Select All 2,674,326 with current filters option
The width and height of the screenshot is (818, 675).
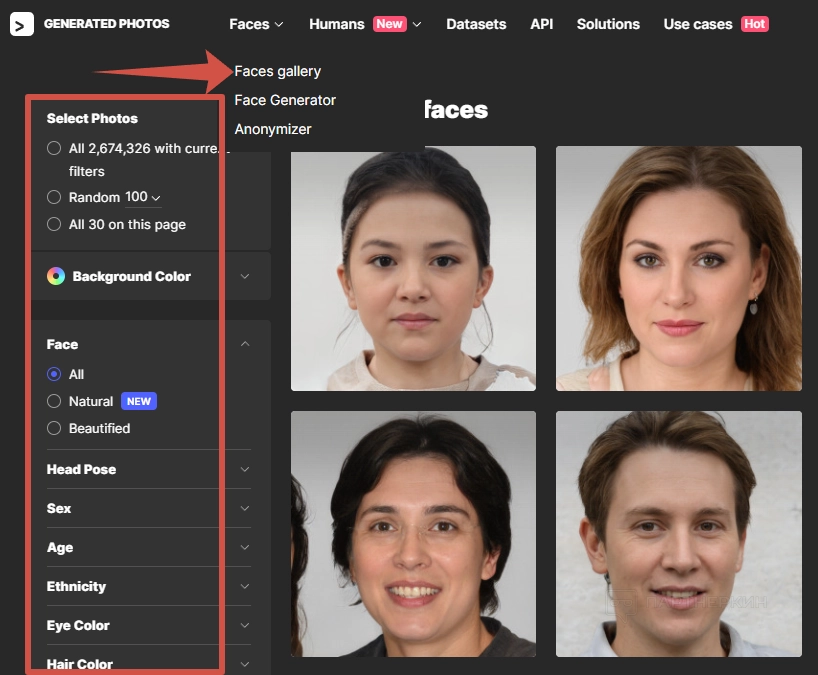click(54, 148)
